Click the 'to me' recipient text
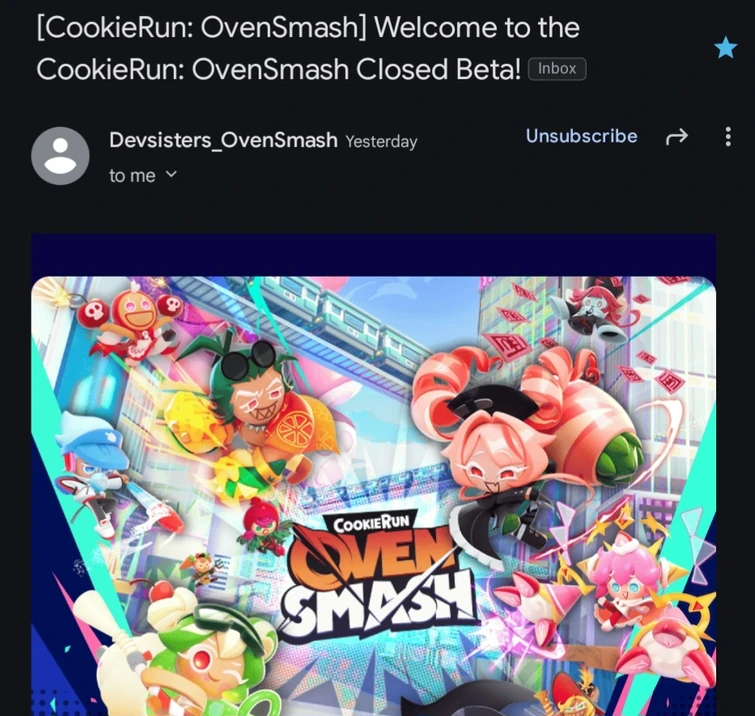755x716 pixels. pos(132,176)
